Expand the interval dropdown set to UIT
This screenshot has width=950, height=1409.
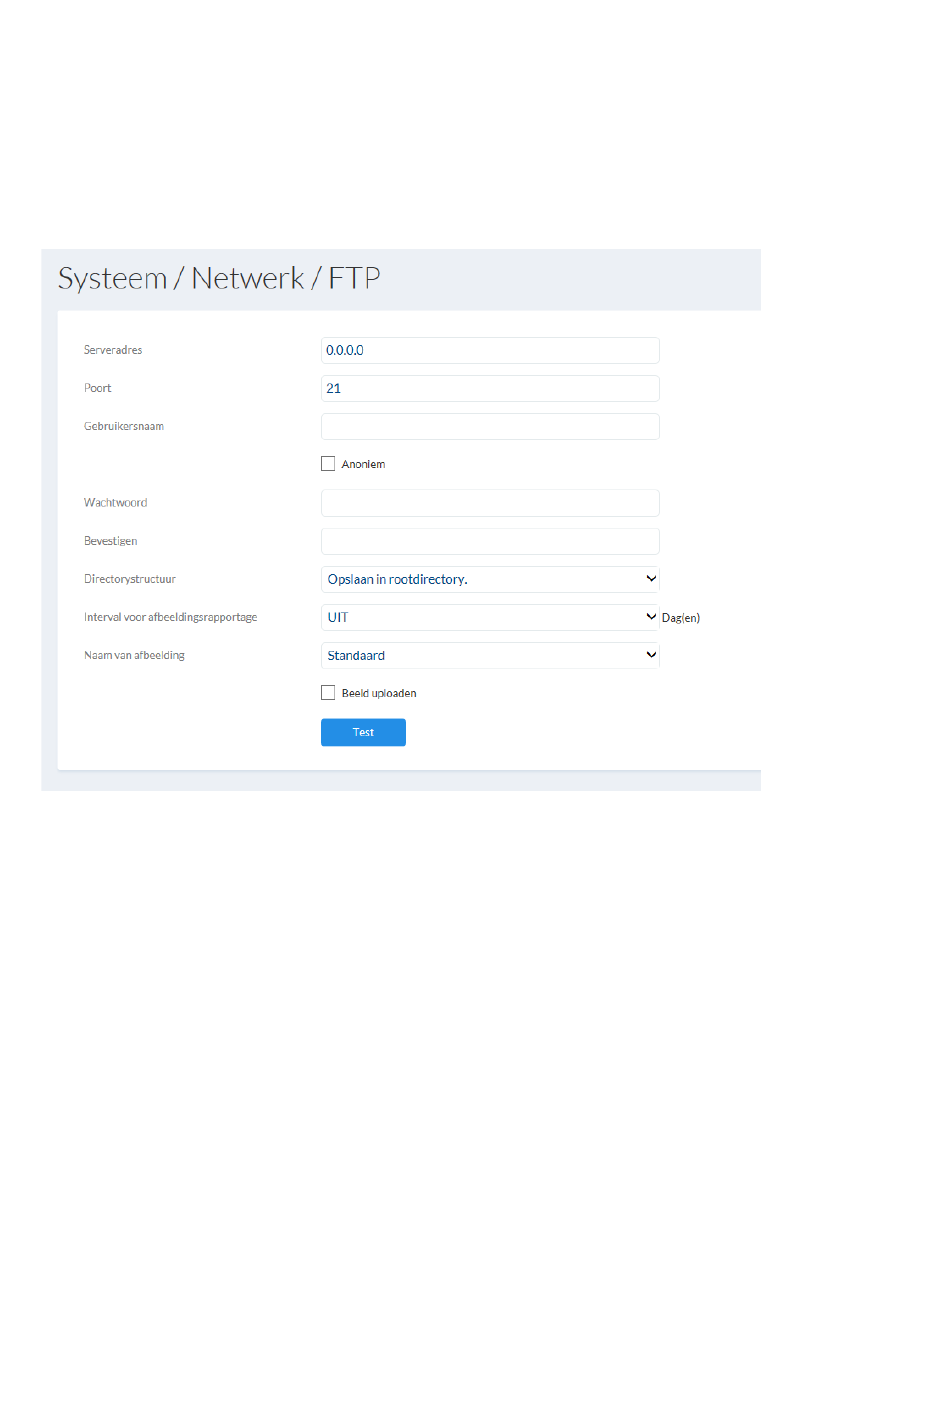pyautogui.click(x=490, y=617)
